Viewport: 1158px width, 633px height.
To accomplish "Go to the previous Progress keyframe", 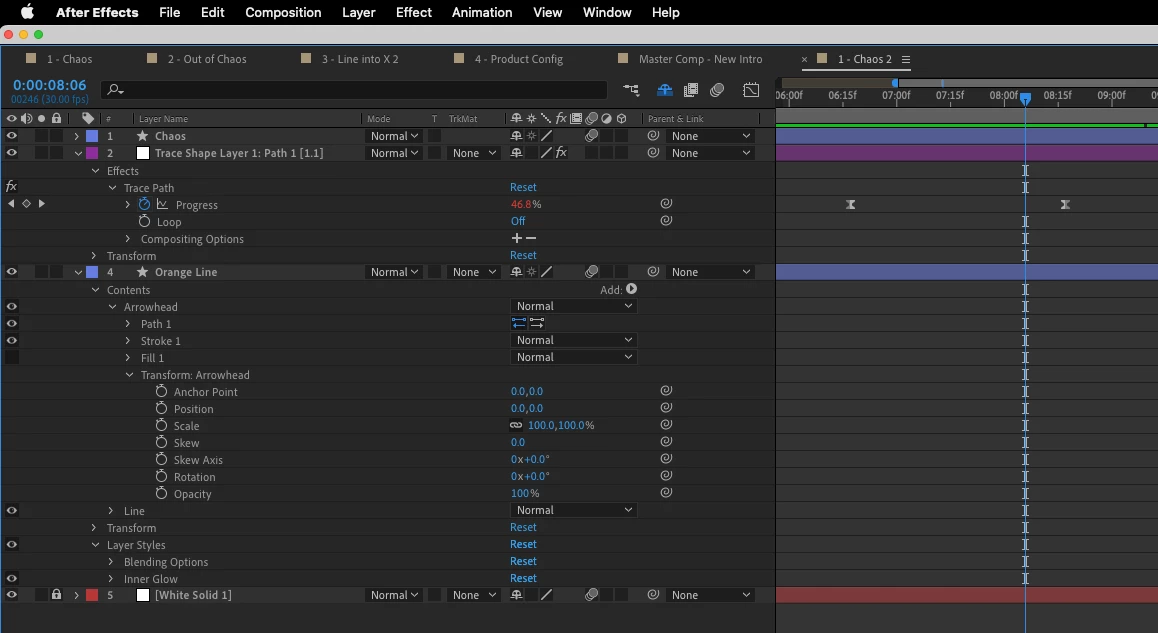I will 10,204.
